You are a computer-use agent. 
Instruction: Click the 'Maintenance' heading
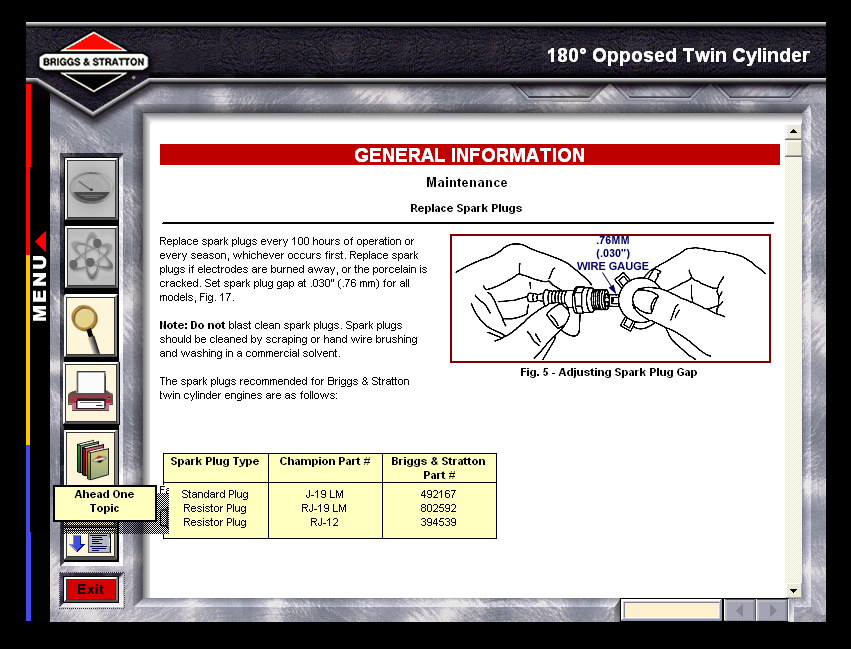467,182
